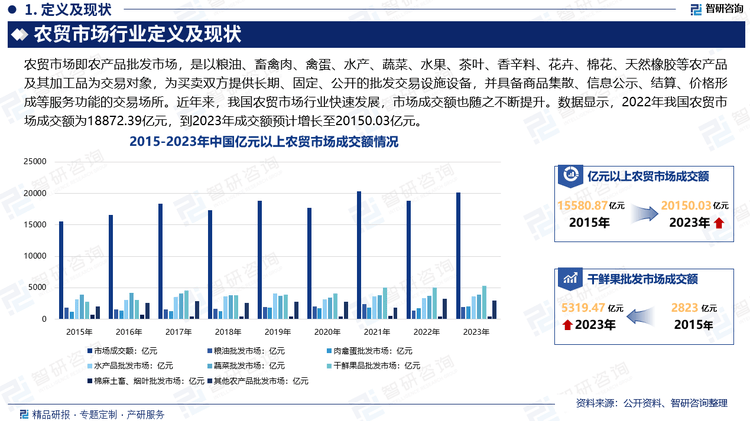This screenshot has width=750, height=421.
Task: Click the 5319.47 value in the 干鲜果 card
Action: pyautogui.click(x=578, y=308)
